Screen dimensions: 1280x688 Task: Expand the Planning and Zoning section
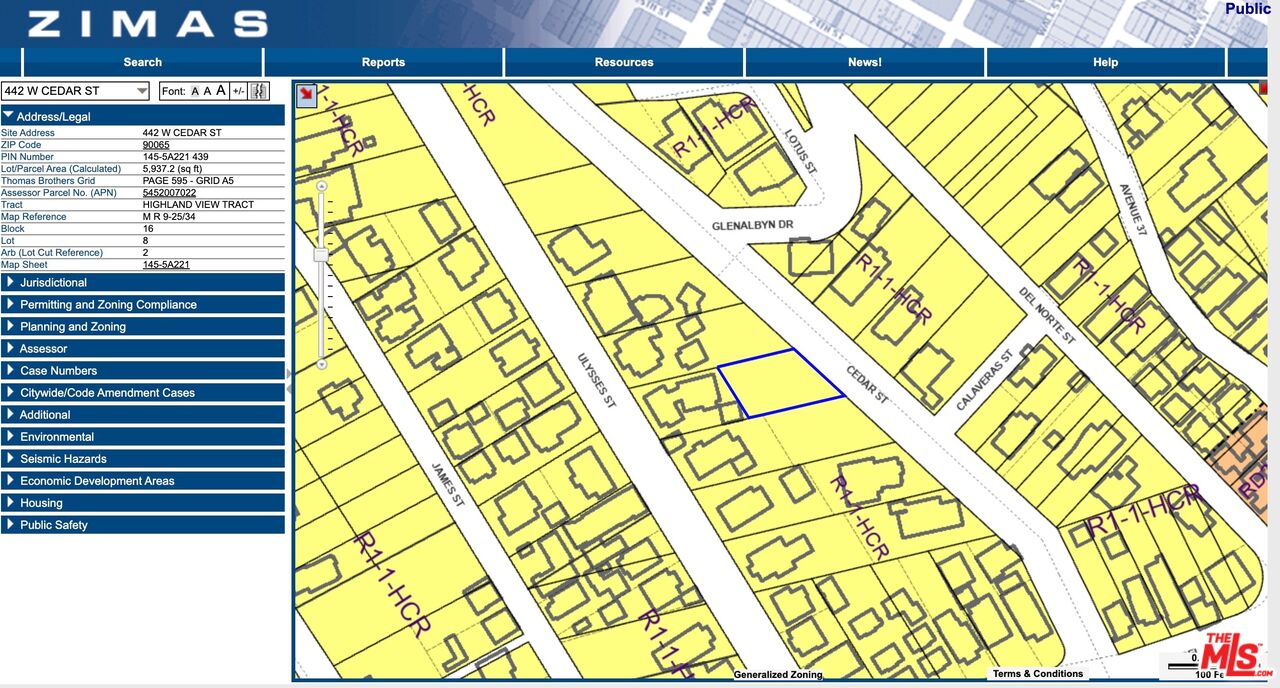tap(143, 327)
